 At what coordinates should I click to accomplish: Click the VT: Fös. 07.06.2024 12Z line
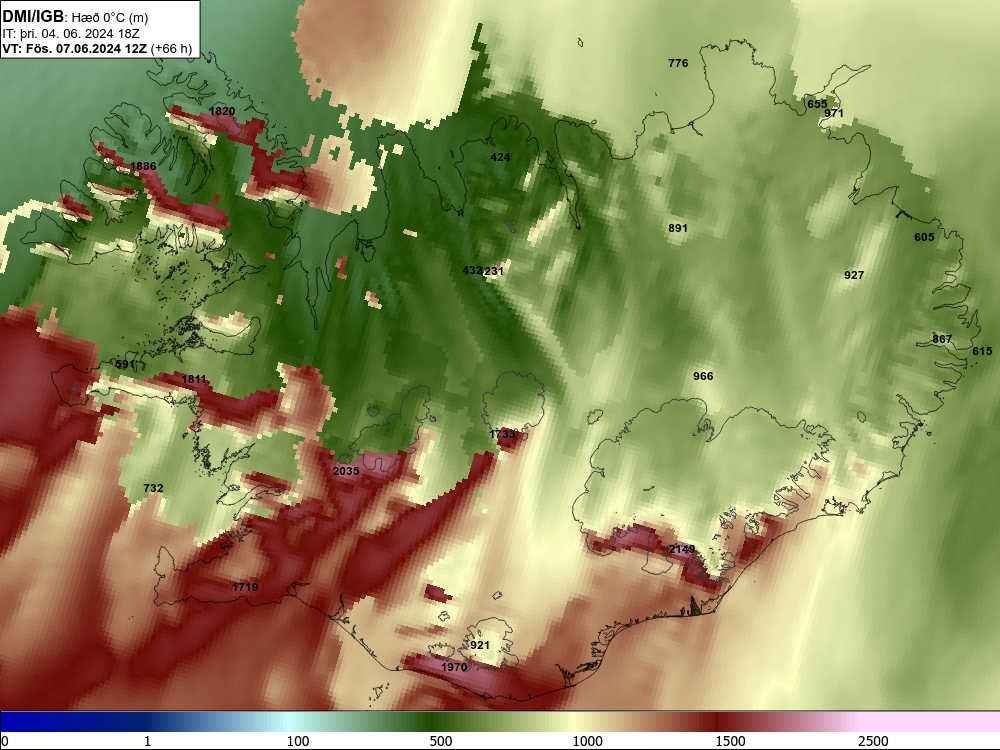pos(75,49)
